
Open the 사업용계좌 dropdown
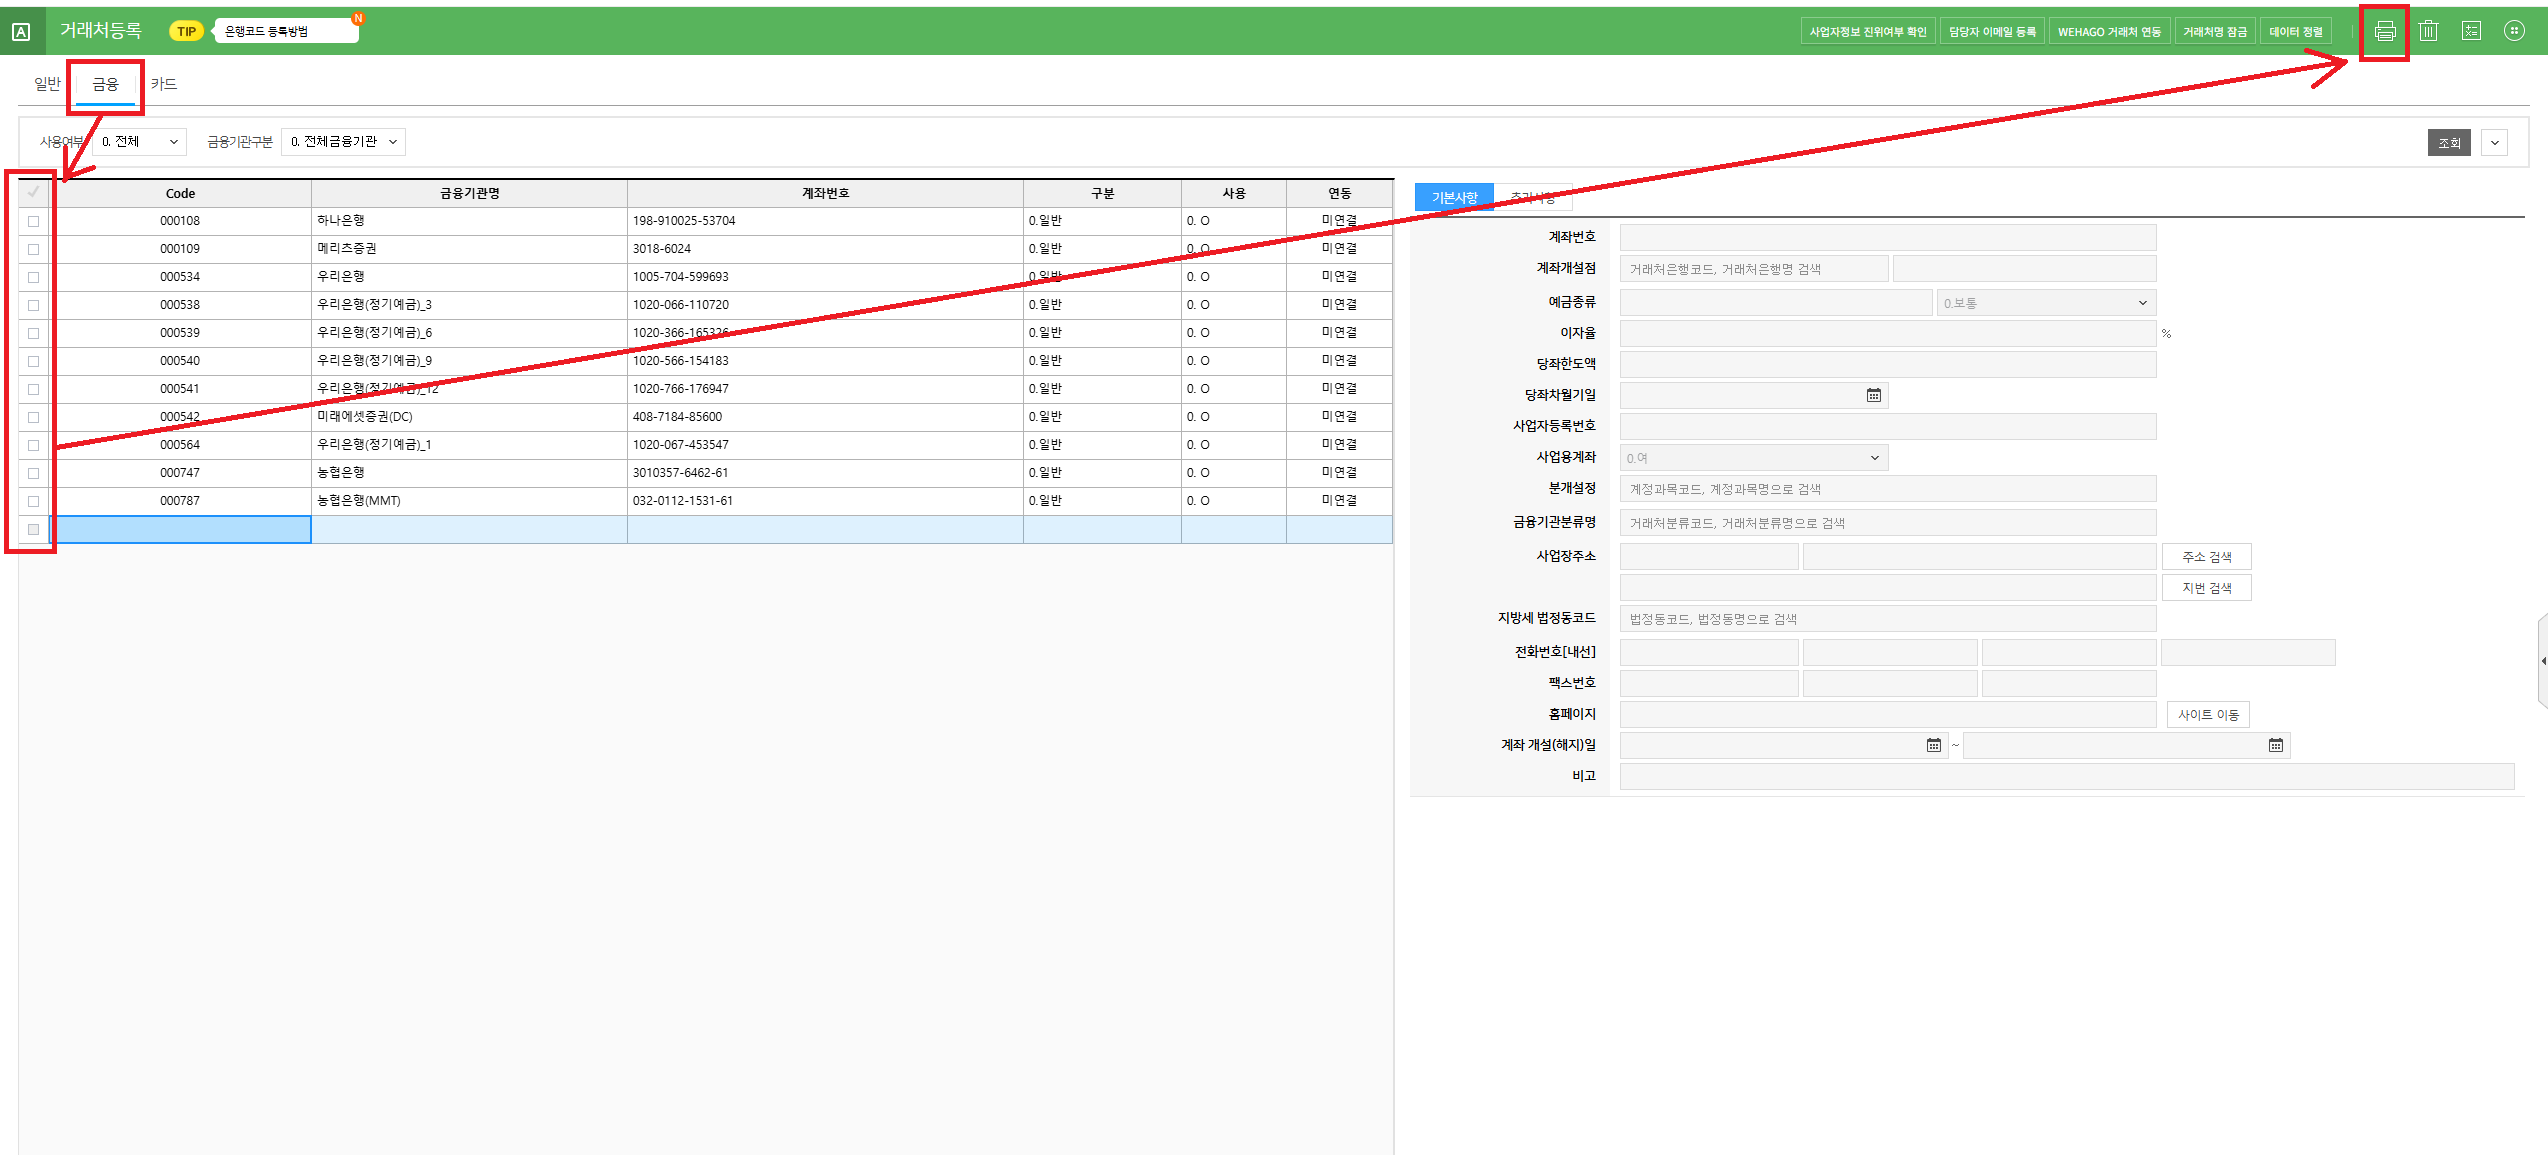[1753, 458]
